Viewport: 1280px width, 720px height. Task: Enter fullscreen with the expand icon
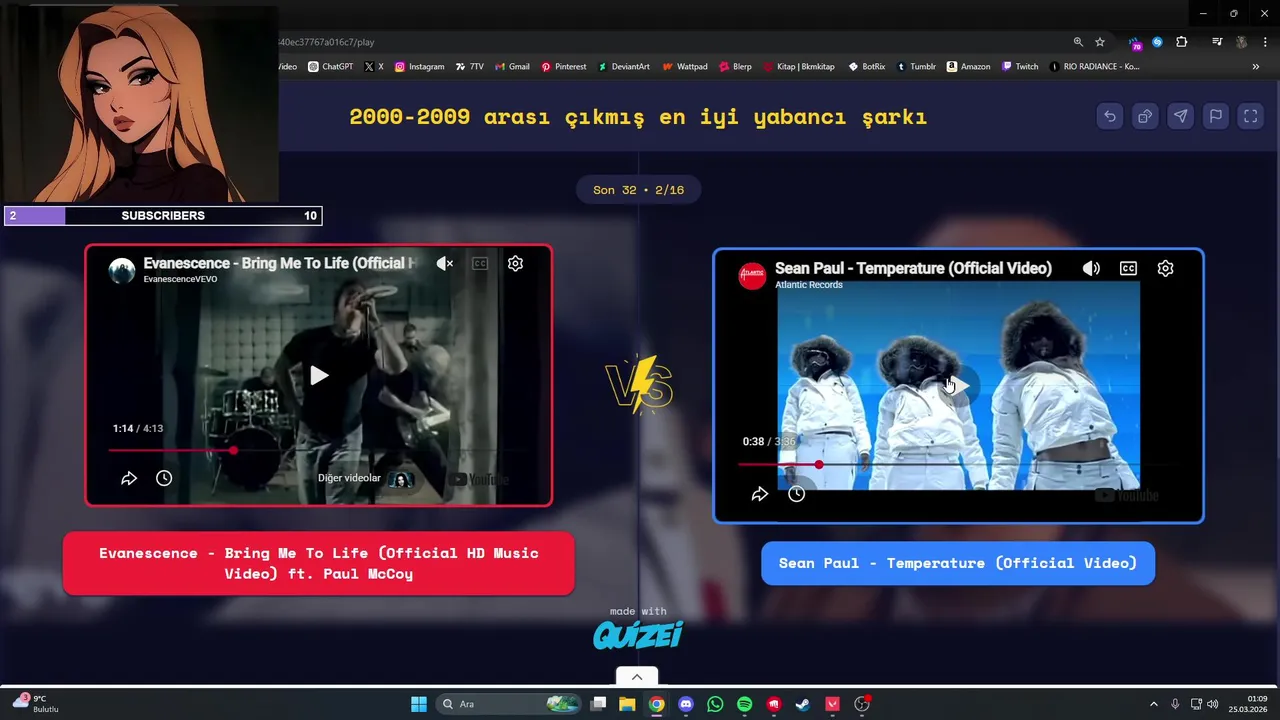tap(1250, 116)
